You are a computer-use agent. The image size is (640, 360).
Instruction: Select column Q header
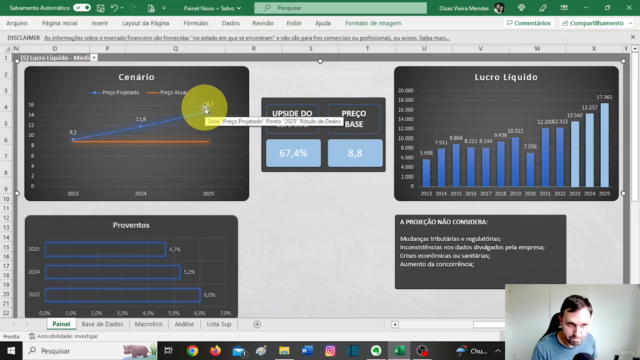click(176, 49)
